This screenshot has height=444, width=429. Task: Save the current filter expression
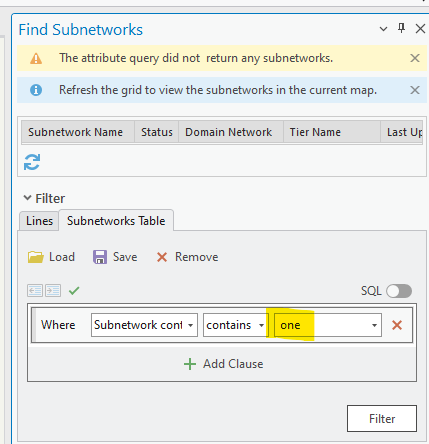point(115,257)
